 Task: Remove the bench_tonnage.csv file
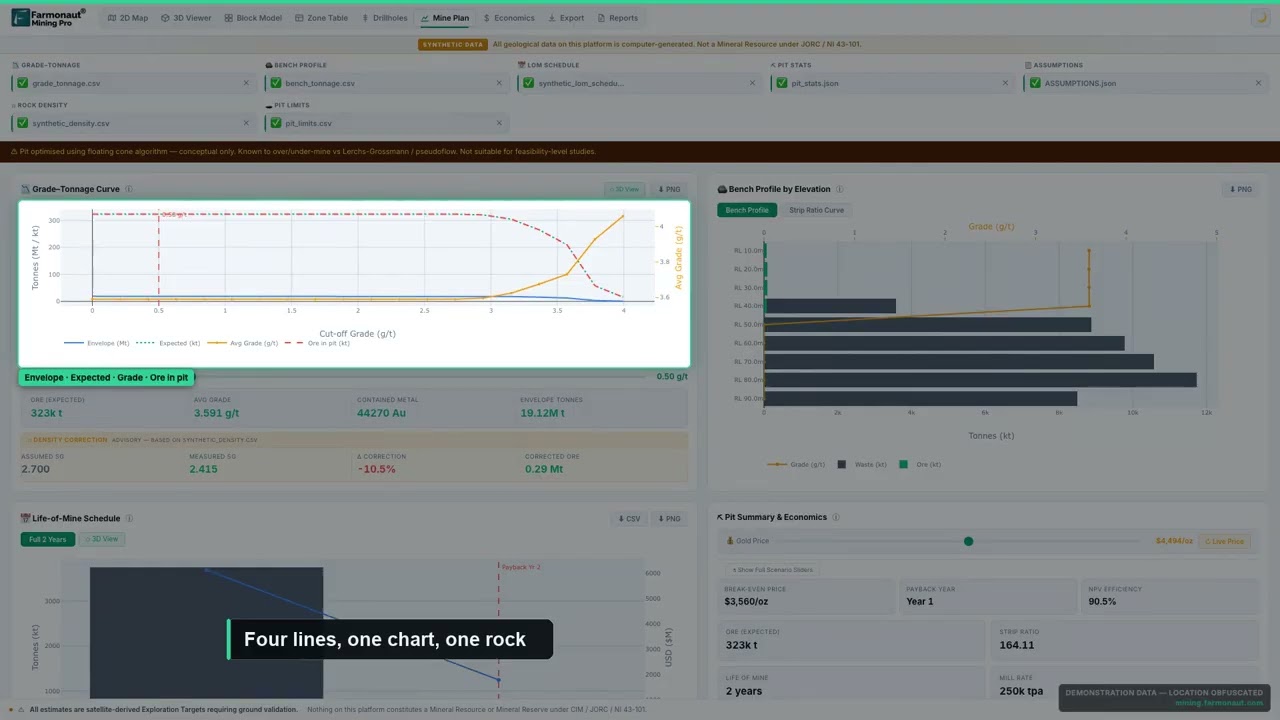499,83
